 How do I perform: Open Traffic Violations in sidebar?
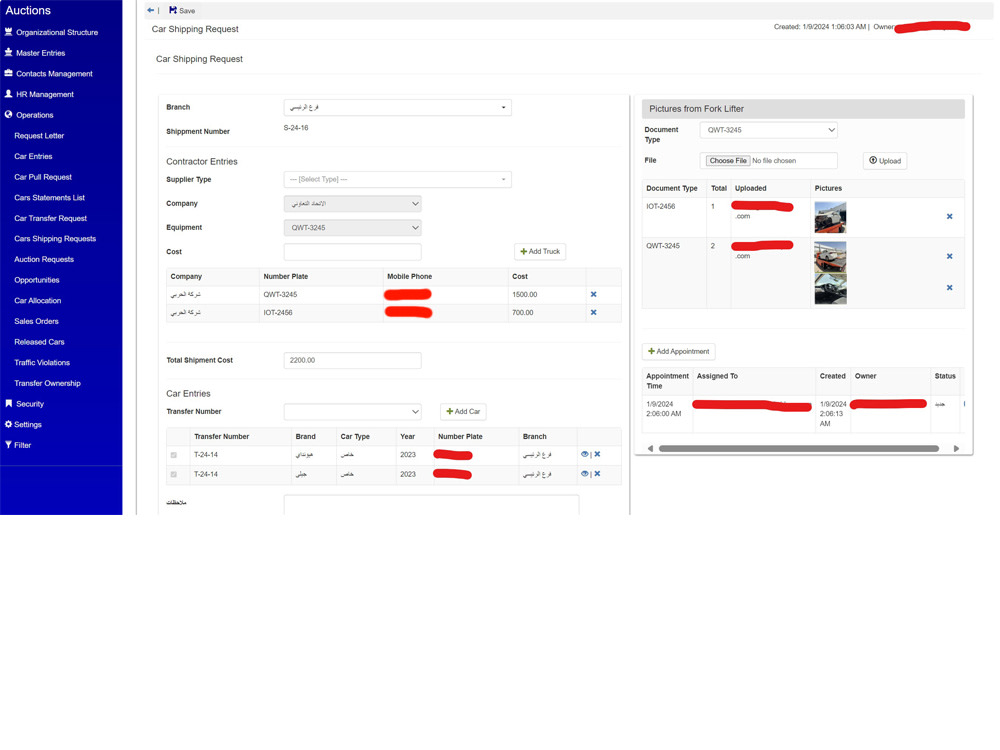coord(42,362)
